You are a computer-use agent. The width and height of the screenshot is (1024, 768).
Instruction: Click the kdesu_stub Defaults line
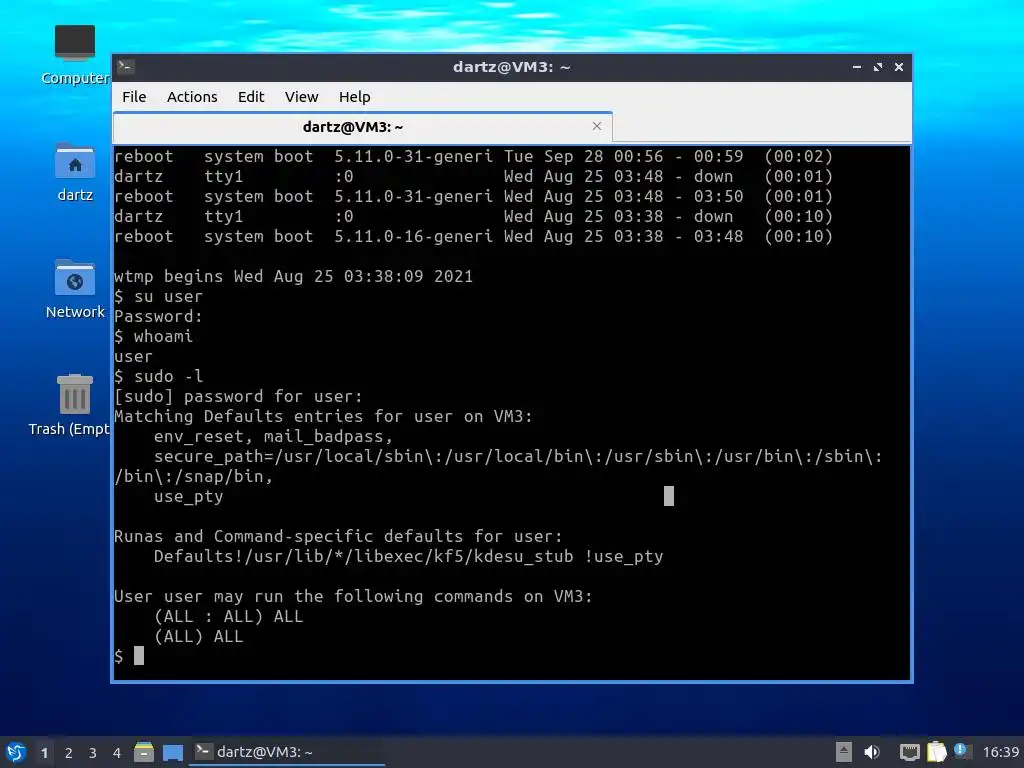coord(408,556)
